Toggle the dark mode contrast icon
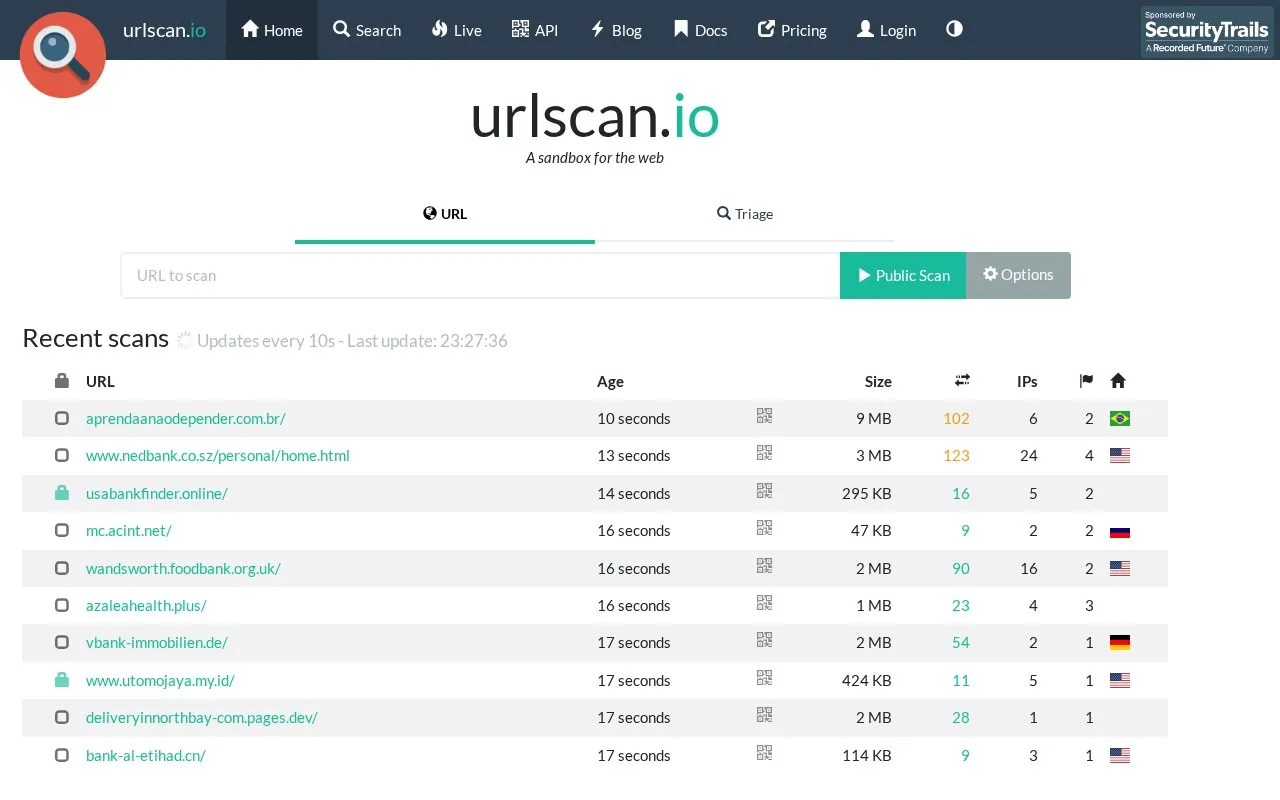 click(x=954, y=29)
